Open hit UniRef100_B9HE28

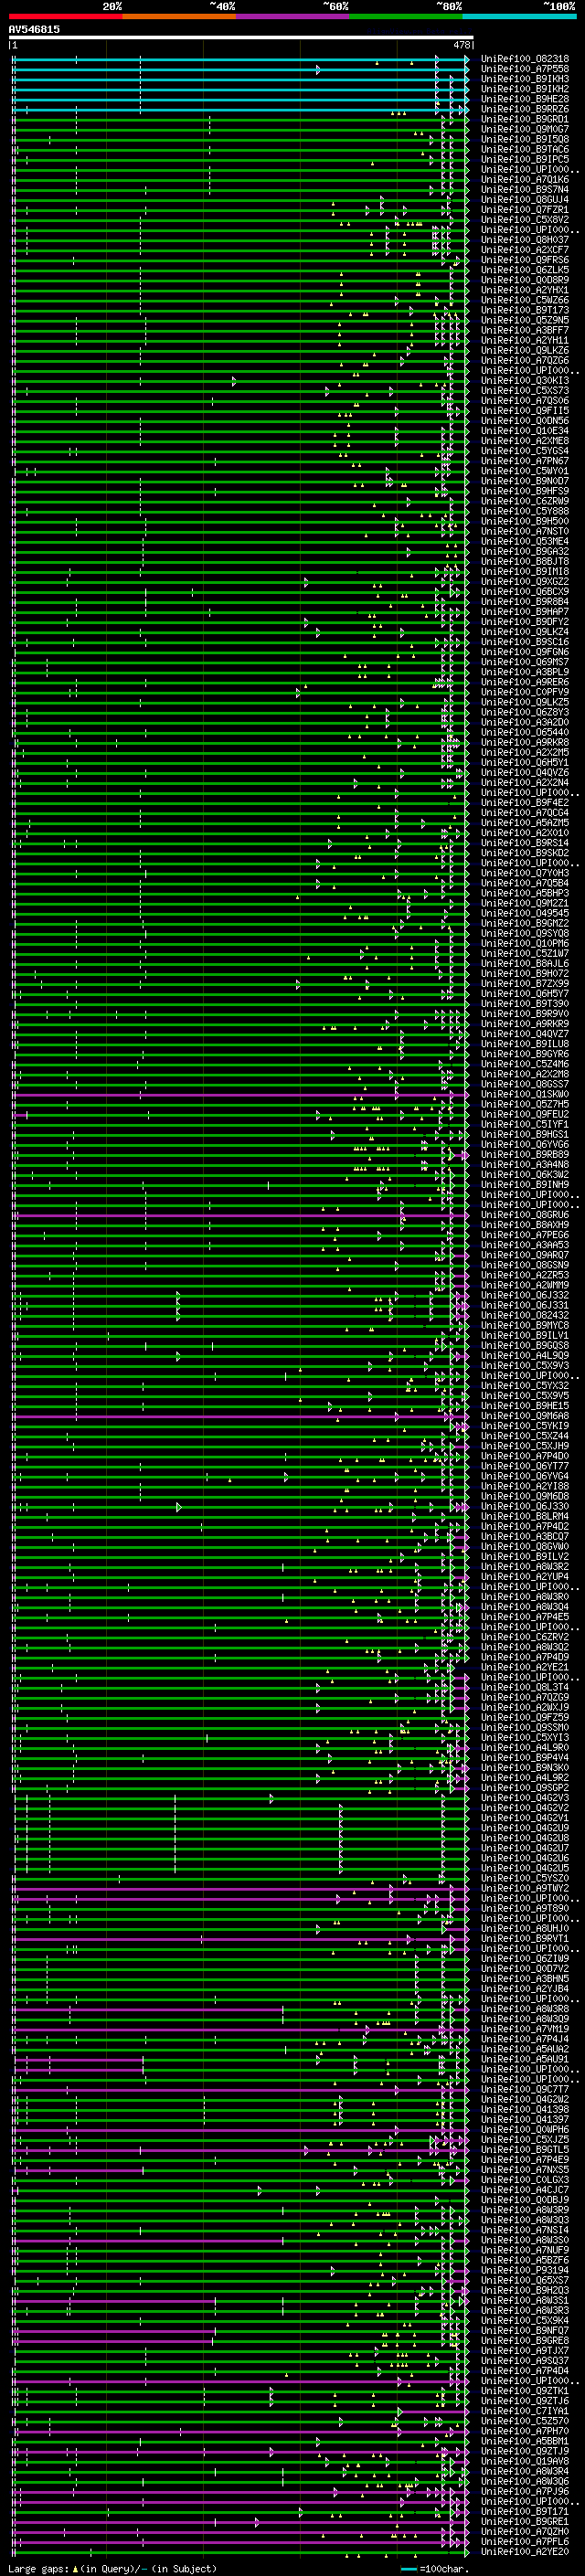pyautogui.click(x=525, y=99)
